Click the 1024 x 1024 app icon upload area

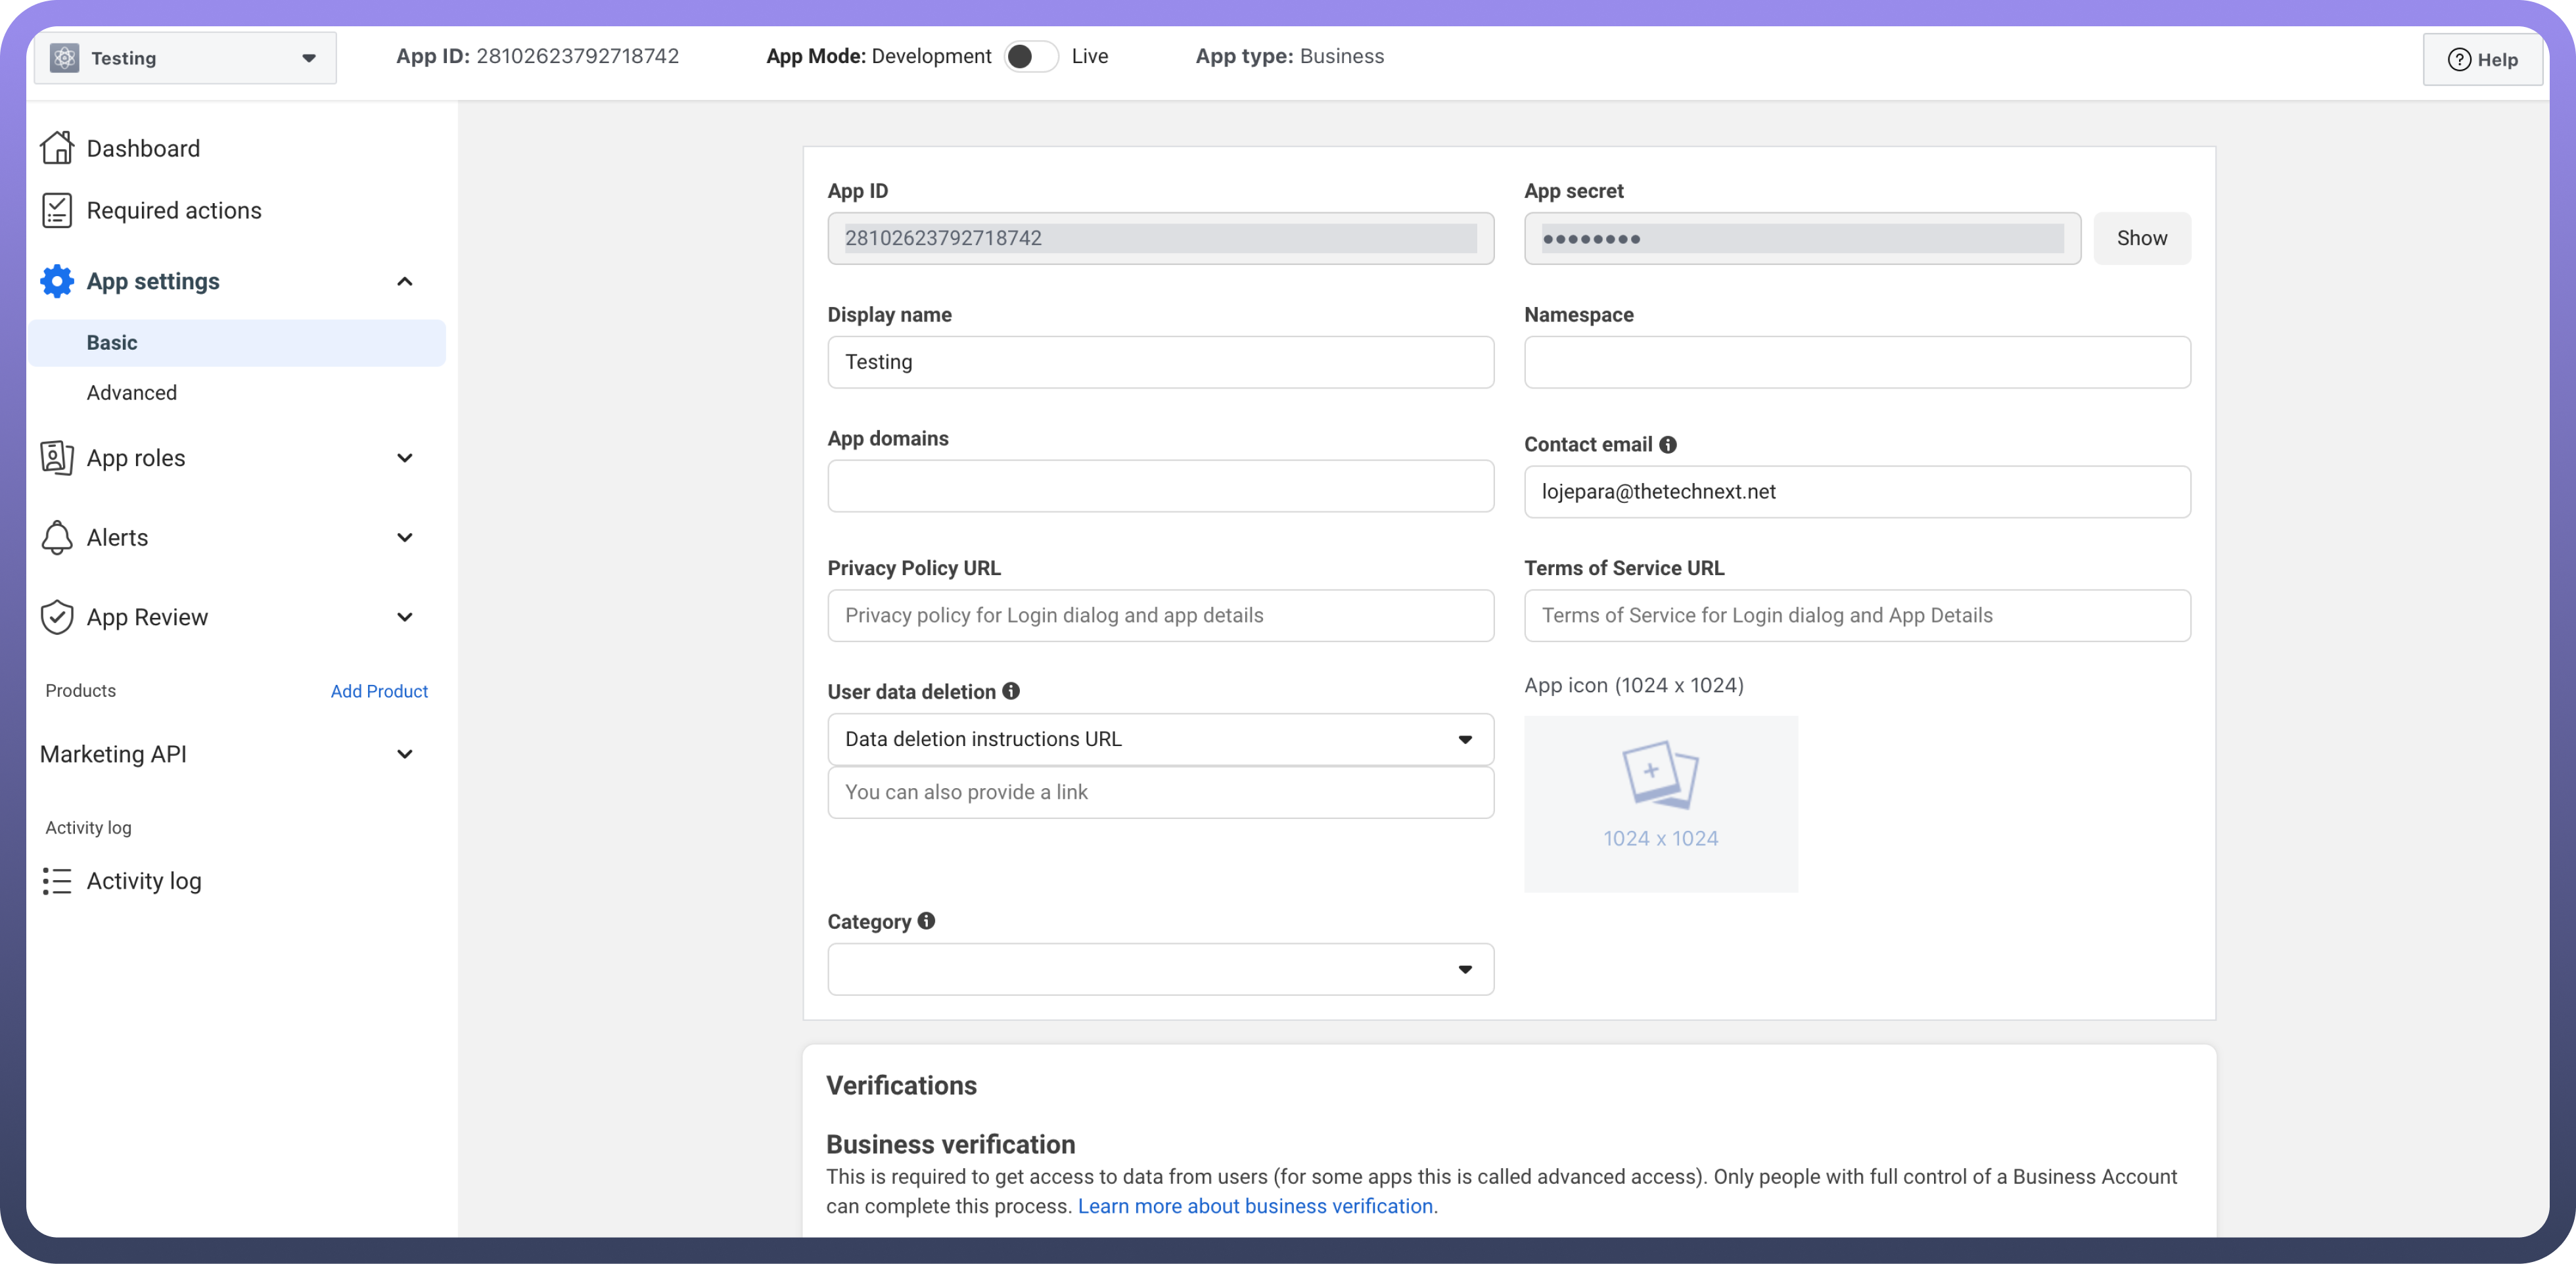1660,803
